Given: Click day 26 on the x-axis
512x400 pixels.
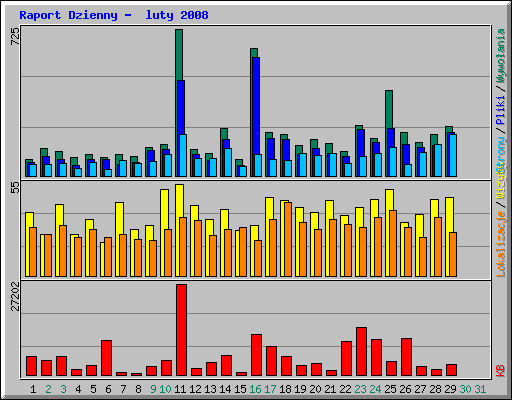Looking at the screenshot, I should 405,389.
